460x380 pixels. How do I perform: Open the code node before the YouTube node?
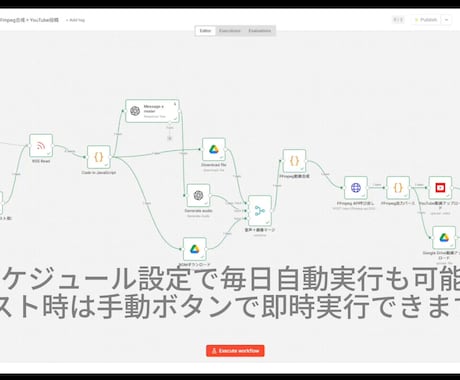coord(398,188)
